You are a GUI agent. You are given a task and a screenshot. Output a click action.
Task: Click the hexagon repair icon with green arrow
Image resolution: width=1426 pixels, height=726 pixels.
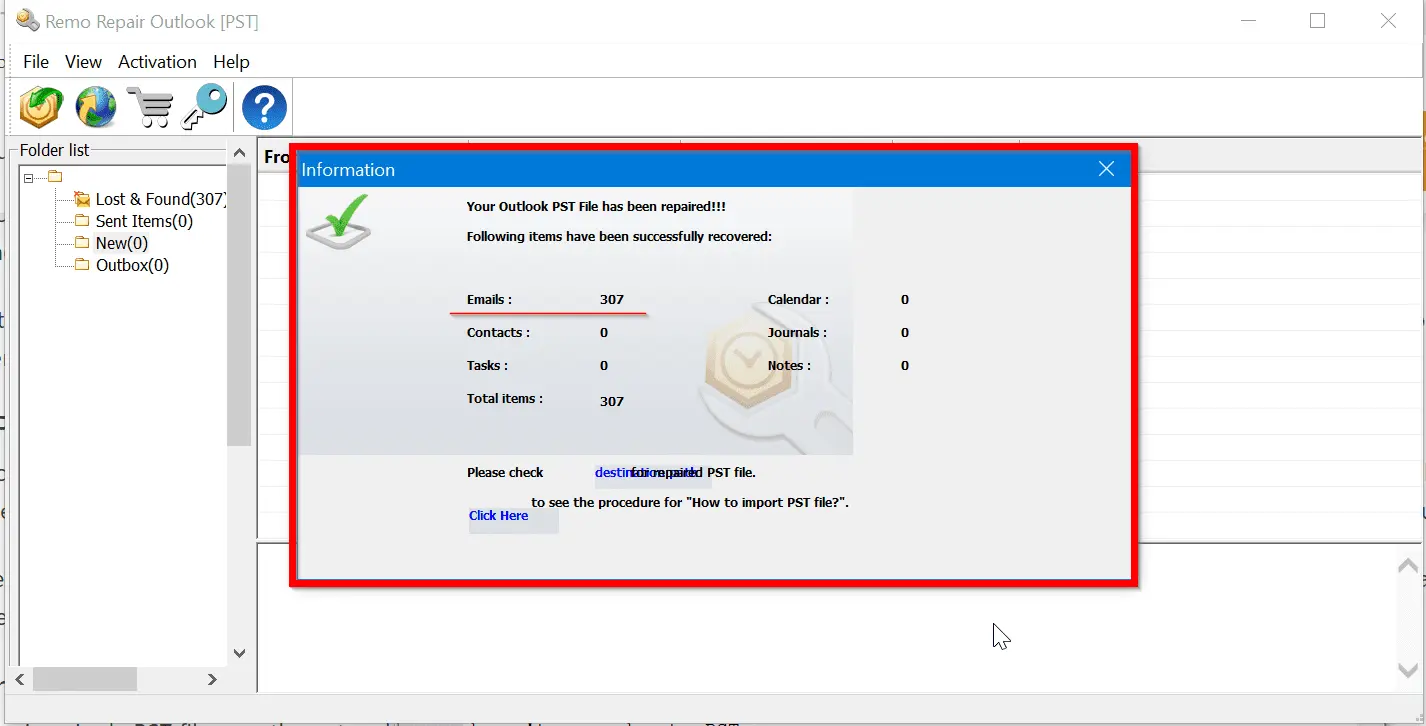pyautogui.click(x=42, y=107)
